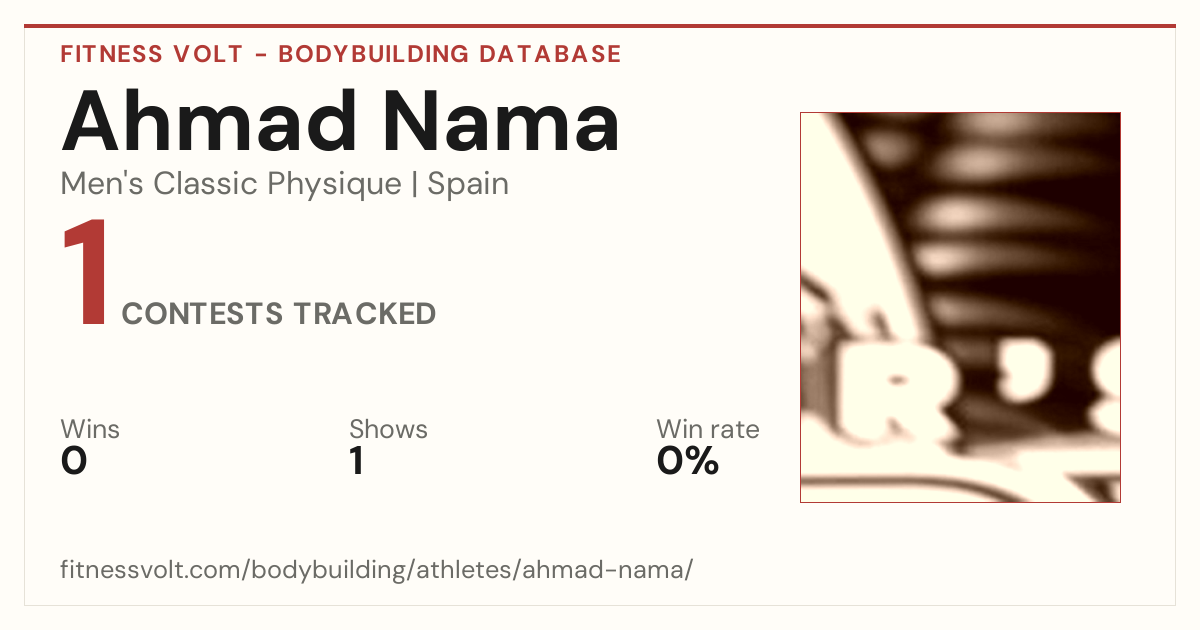The image size is (1200, 630).
Task: Click the Spain country label
Action: [468, 185]
